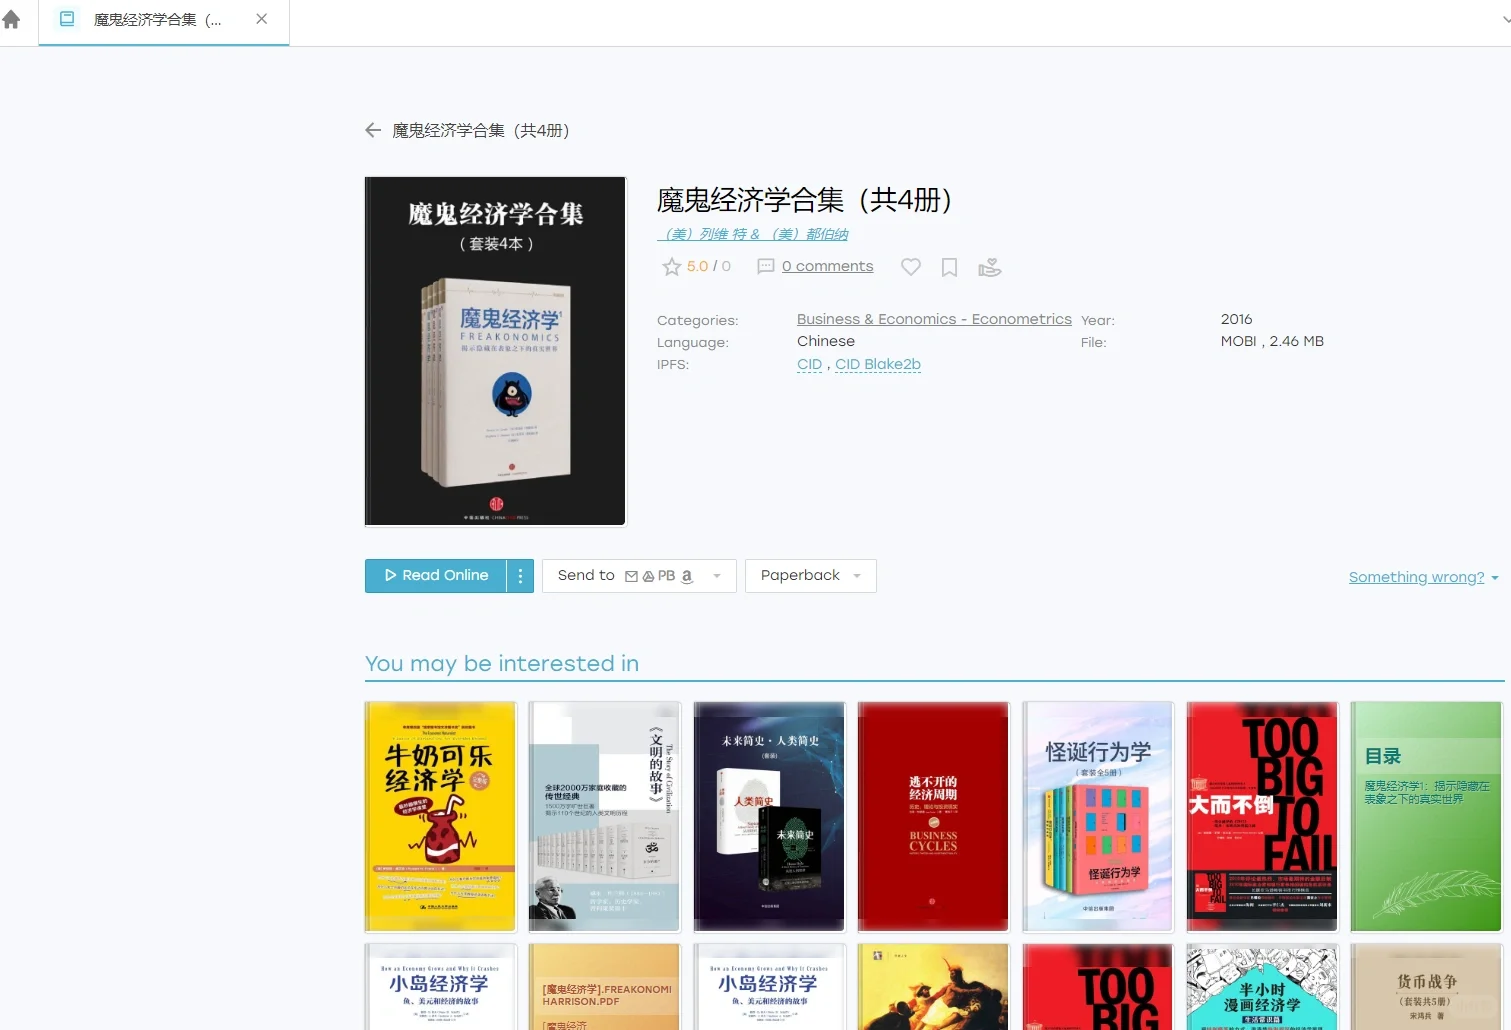Select the 魔鬼经济学合集 tab
The width and height of the screenshot is (1511, 1030).
pyautogui.click(x=164, y=20)
